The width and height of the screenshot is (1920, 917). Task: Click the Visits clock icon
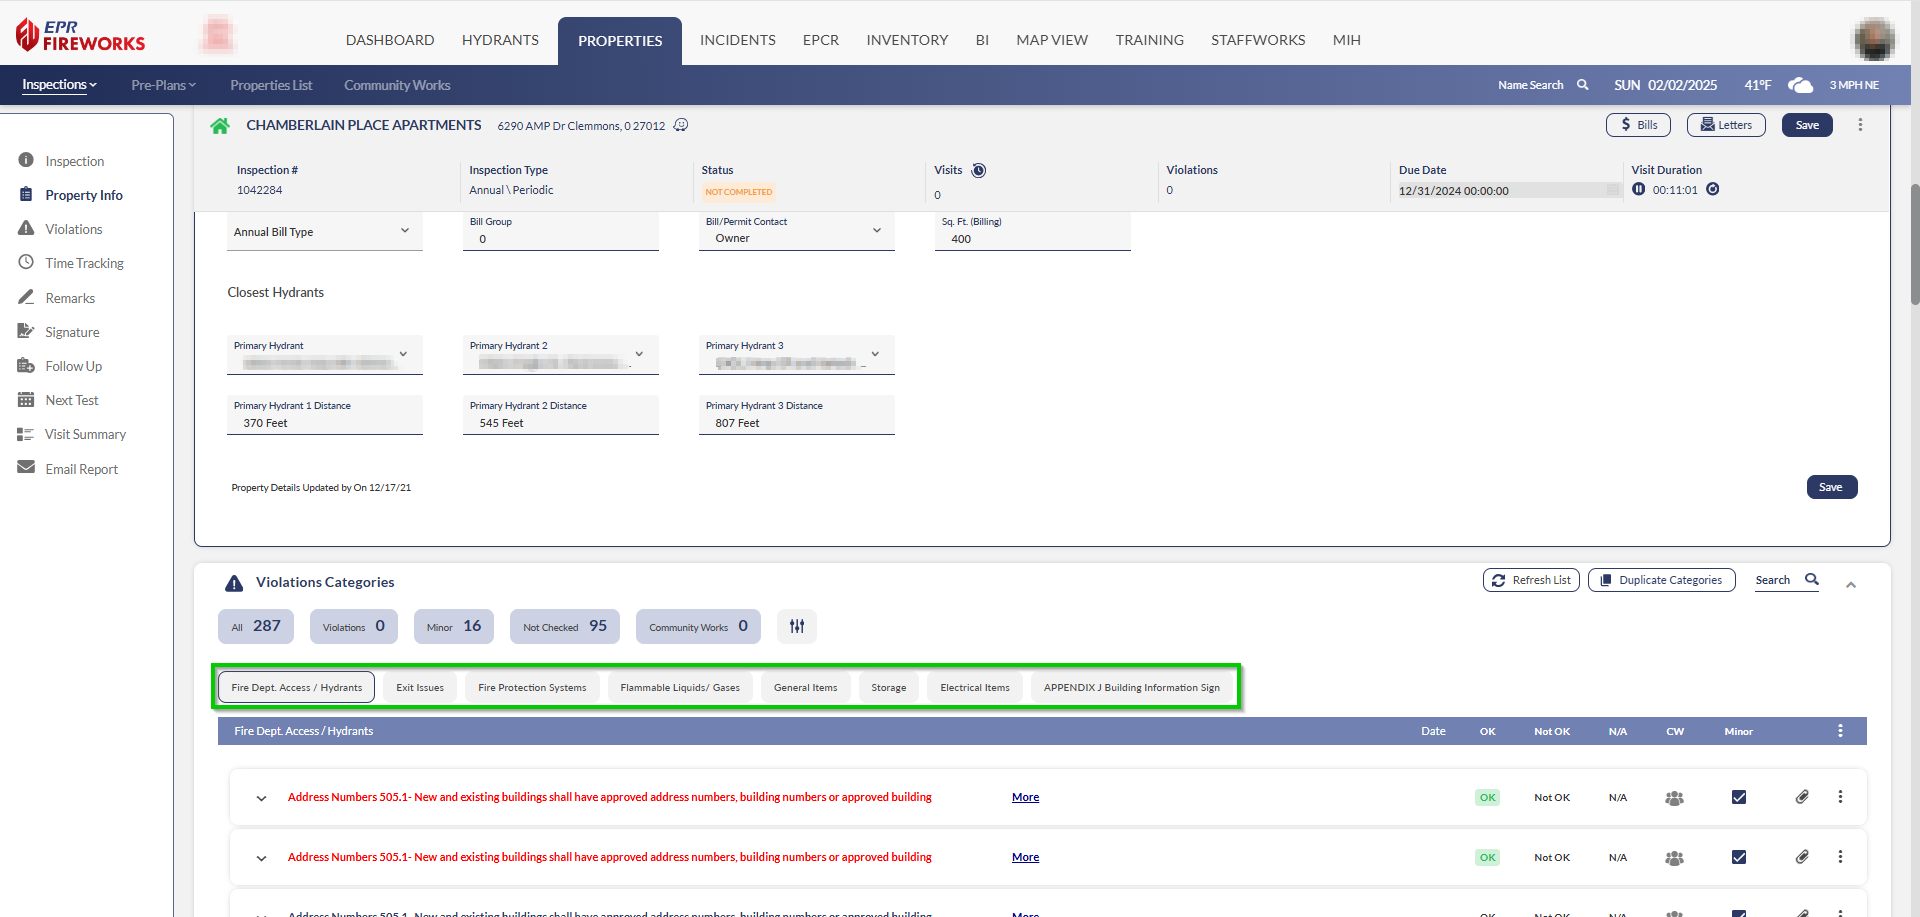979,170
